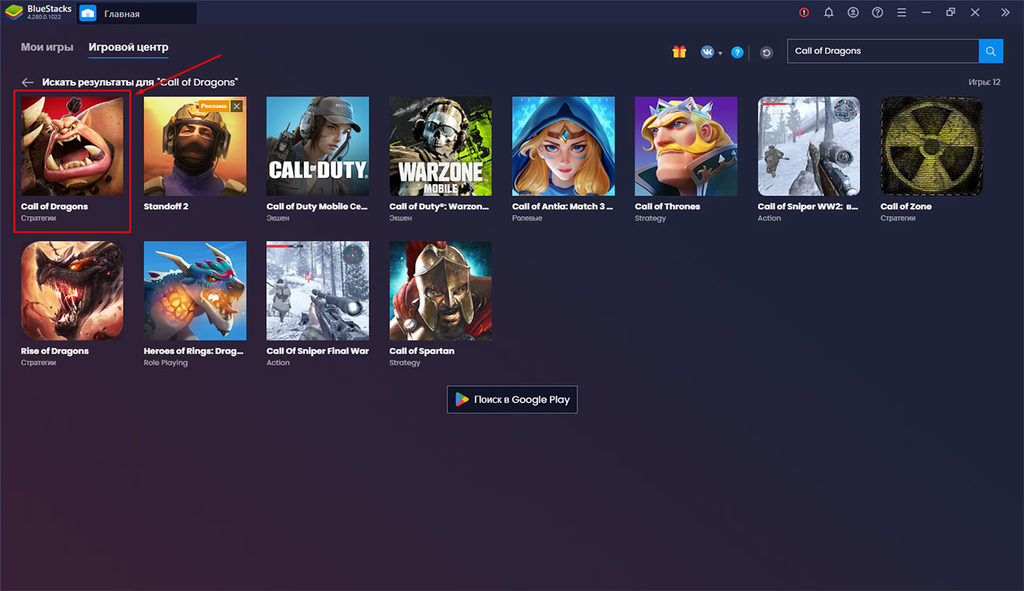Open the Call Of Sniper Final War thumbnail
The height and width of the screenshot is (591, 1024).
pyautogui.click(x=317, y=291)
